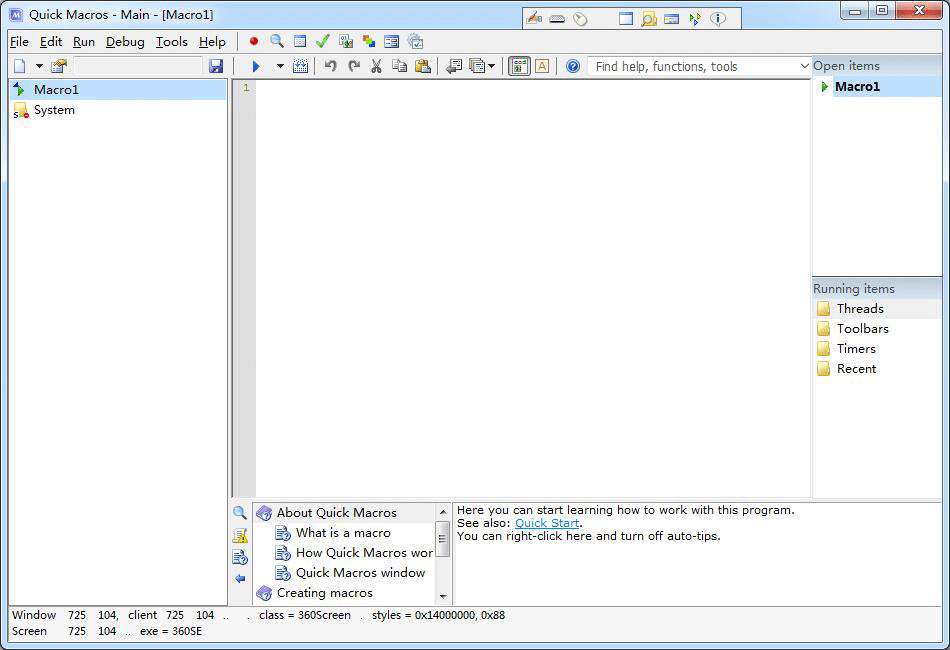Open the 'Find help, functions, tools' dropdown

click(804, 66)
